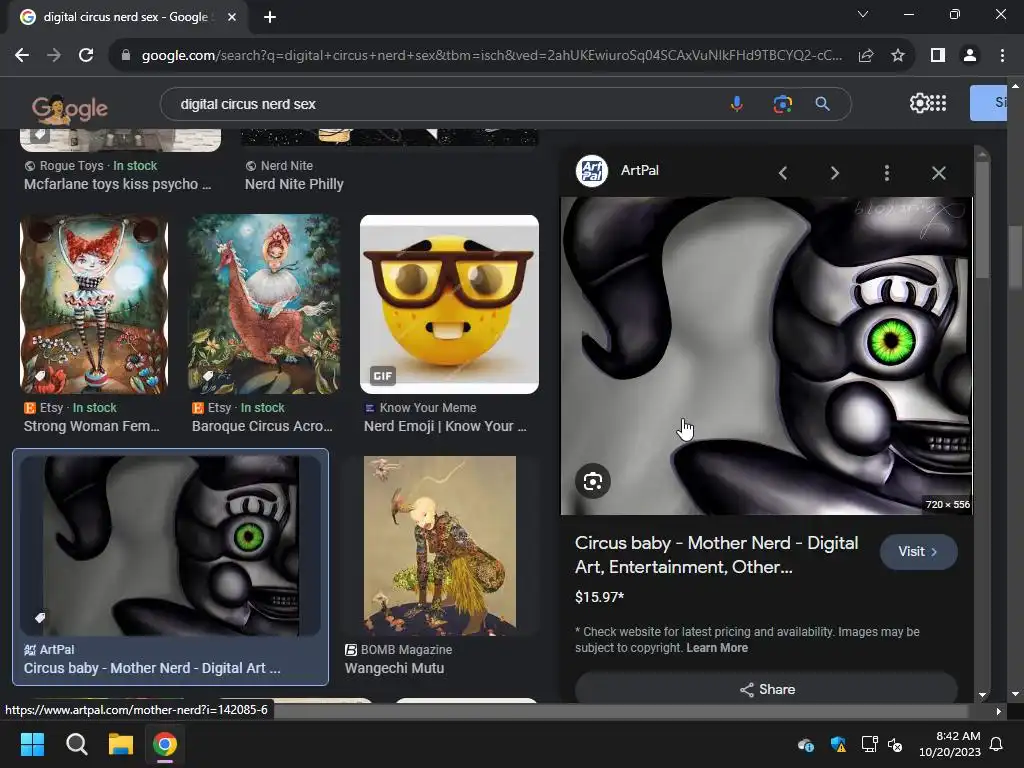This screenshot has width=1024, height=768.
Task: Search by image with Google Lens
Action: (782, 104)
